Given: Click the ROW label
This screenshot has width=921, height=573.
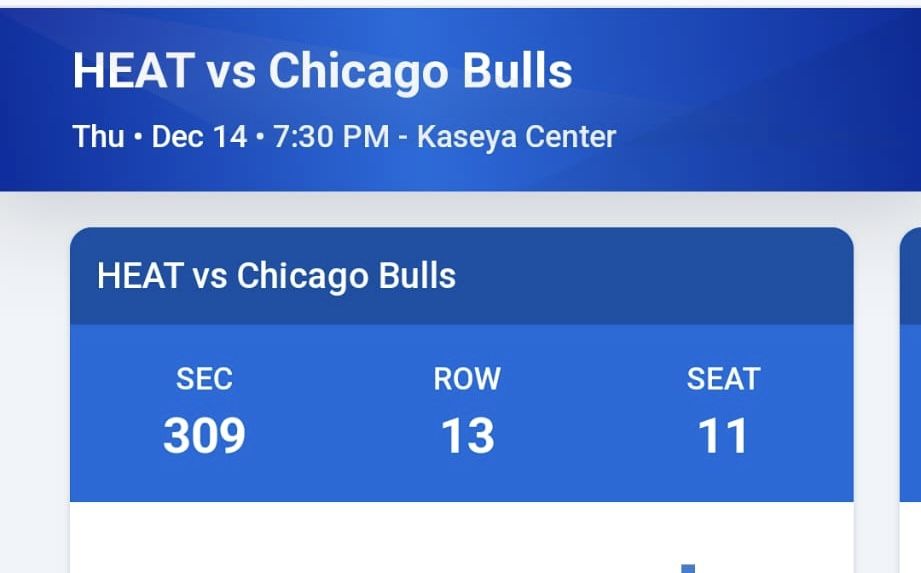Looking at the screenshot, I should pos(467,379).
